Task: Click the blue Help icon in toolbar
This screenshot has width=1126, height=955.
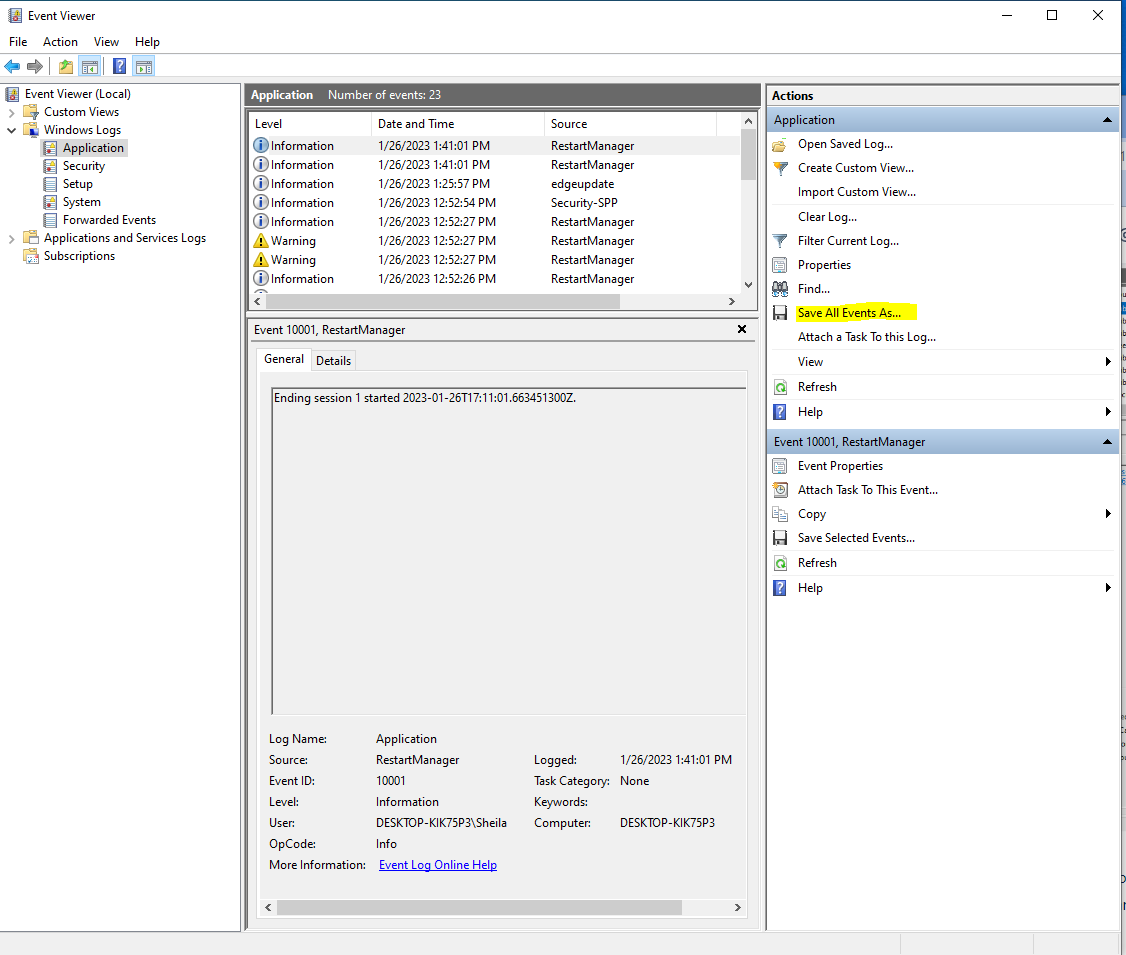Action: click(x=119, y=67)
